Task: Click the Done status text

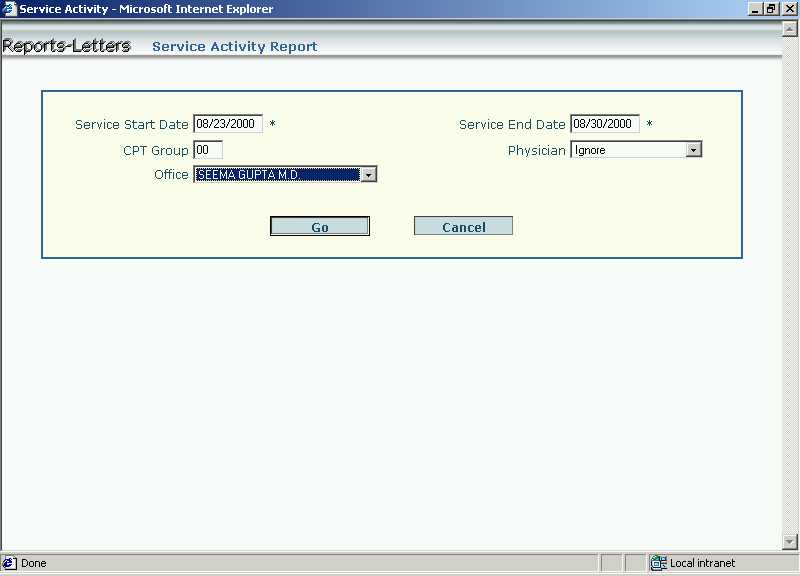Action: (x=34, y=563)
